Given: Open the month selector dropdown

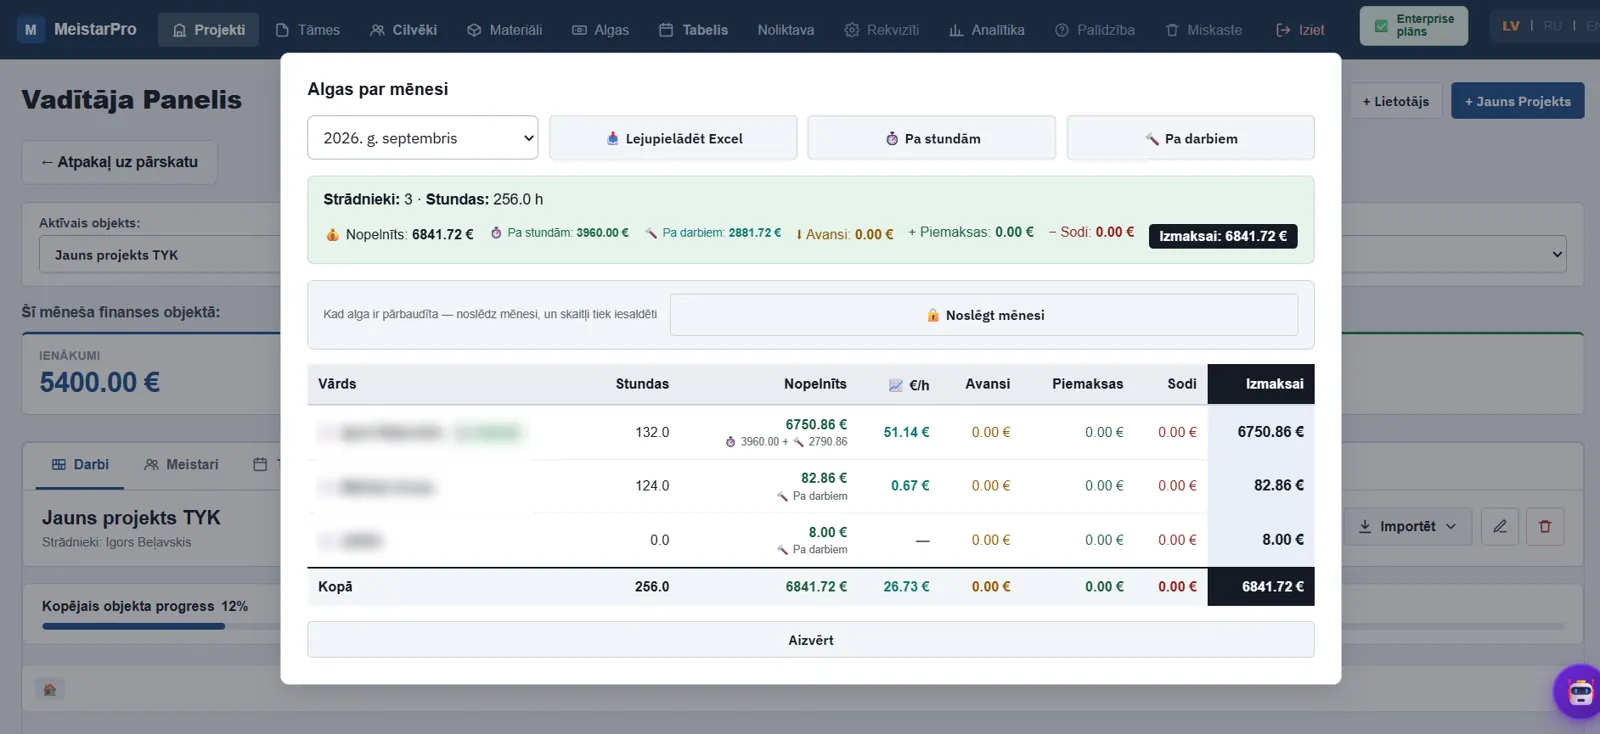Looking at the screenshot, I should click(422, 138).
